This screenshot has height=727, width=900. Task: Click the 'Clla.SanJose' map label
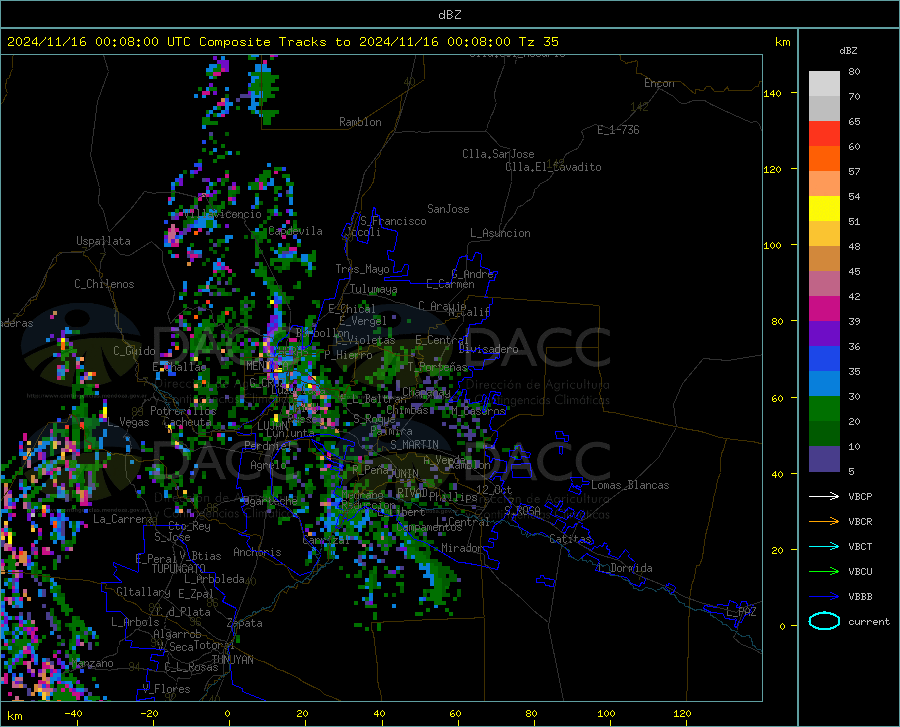pyautogui.click(x=498, y=154)
